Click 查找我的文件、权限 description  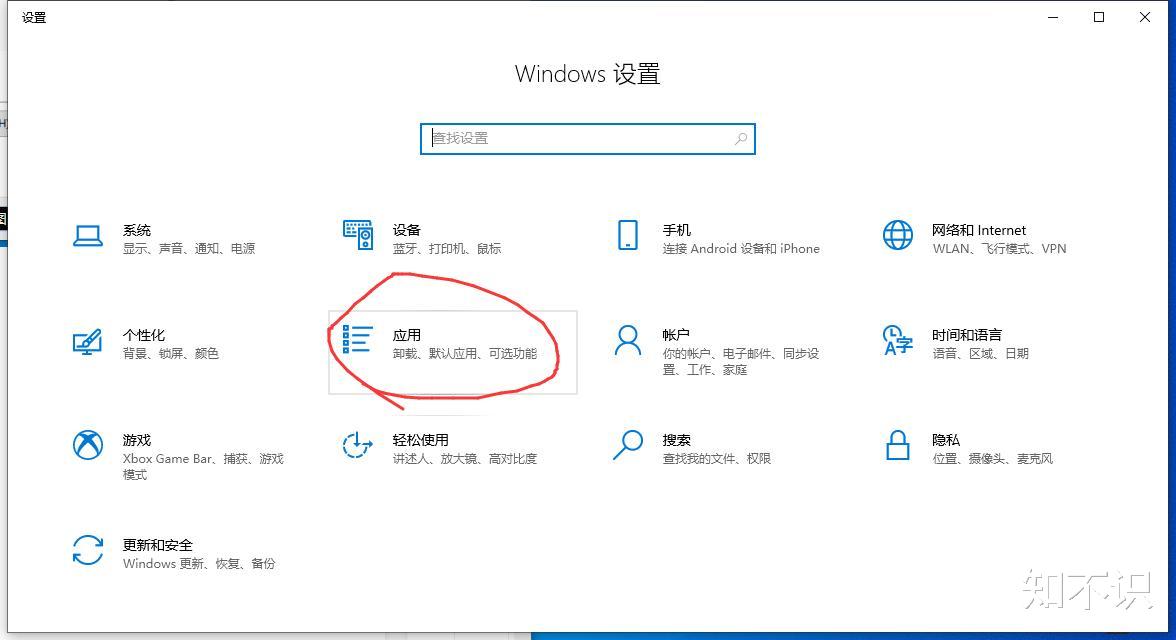716,458
